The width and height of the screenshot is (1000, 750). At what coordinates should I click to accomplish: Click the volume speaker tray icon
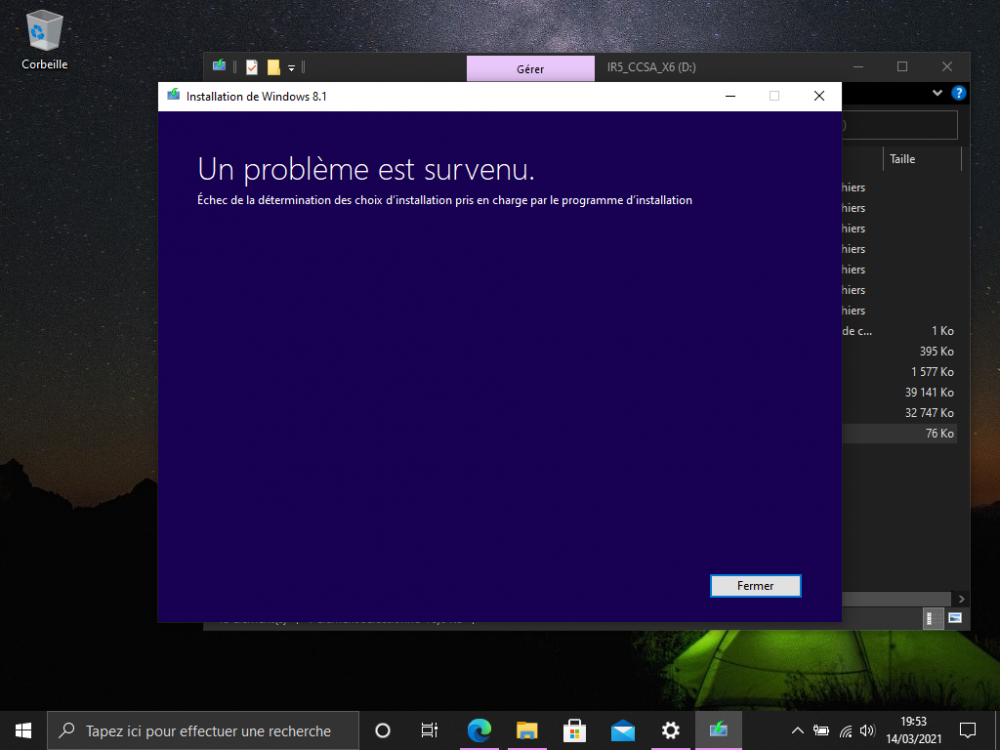(867, 731)
